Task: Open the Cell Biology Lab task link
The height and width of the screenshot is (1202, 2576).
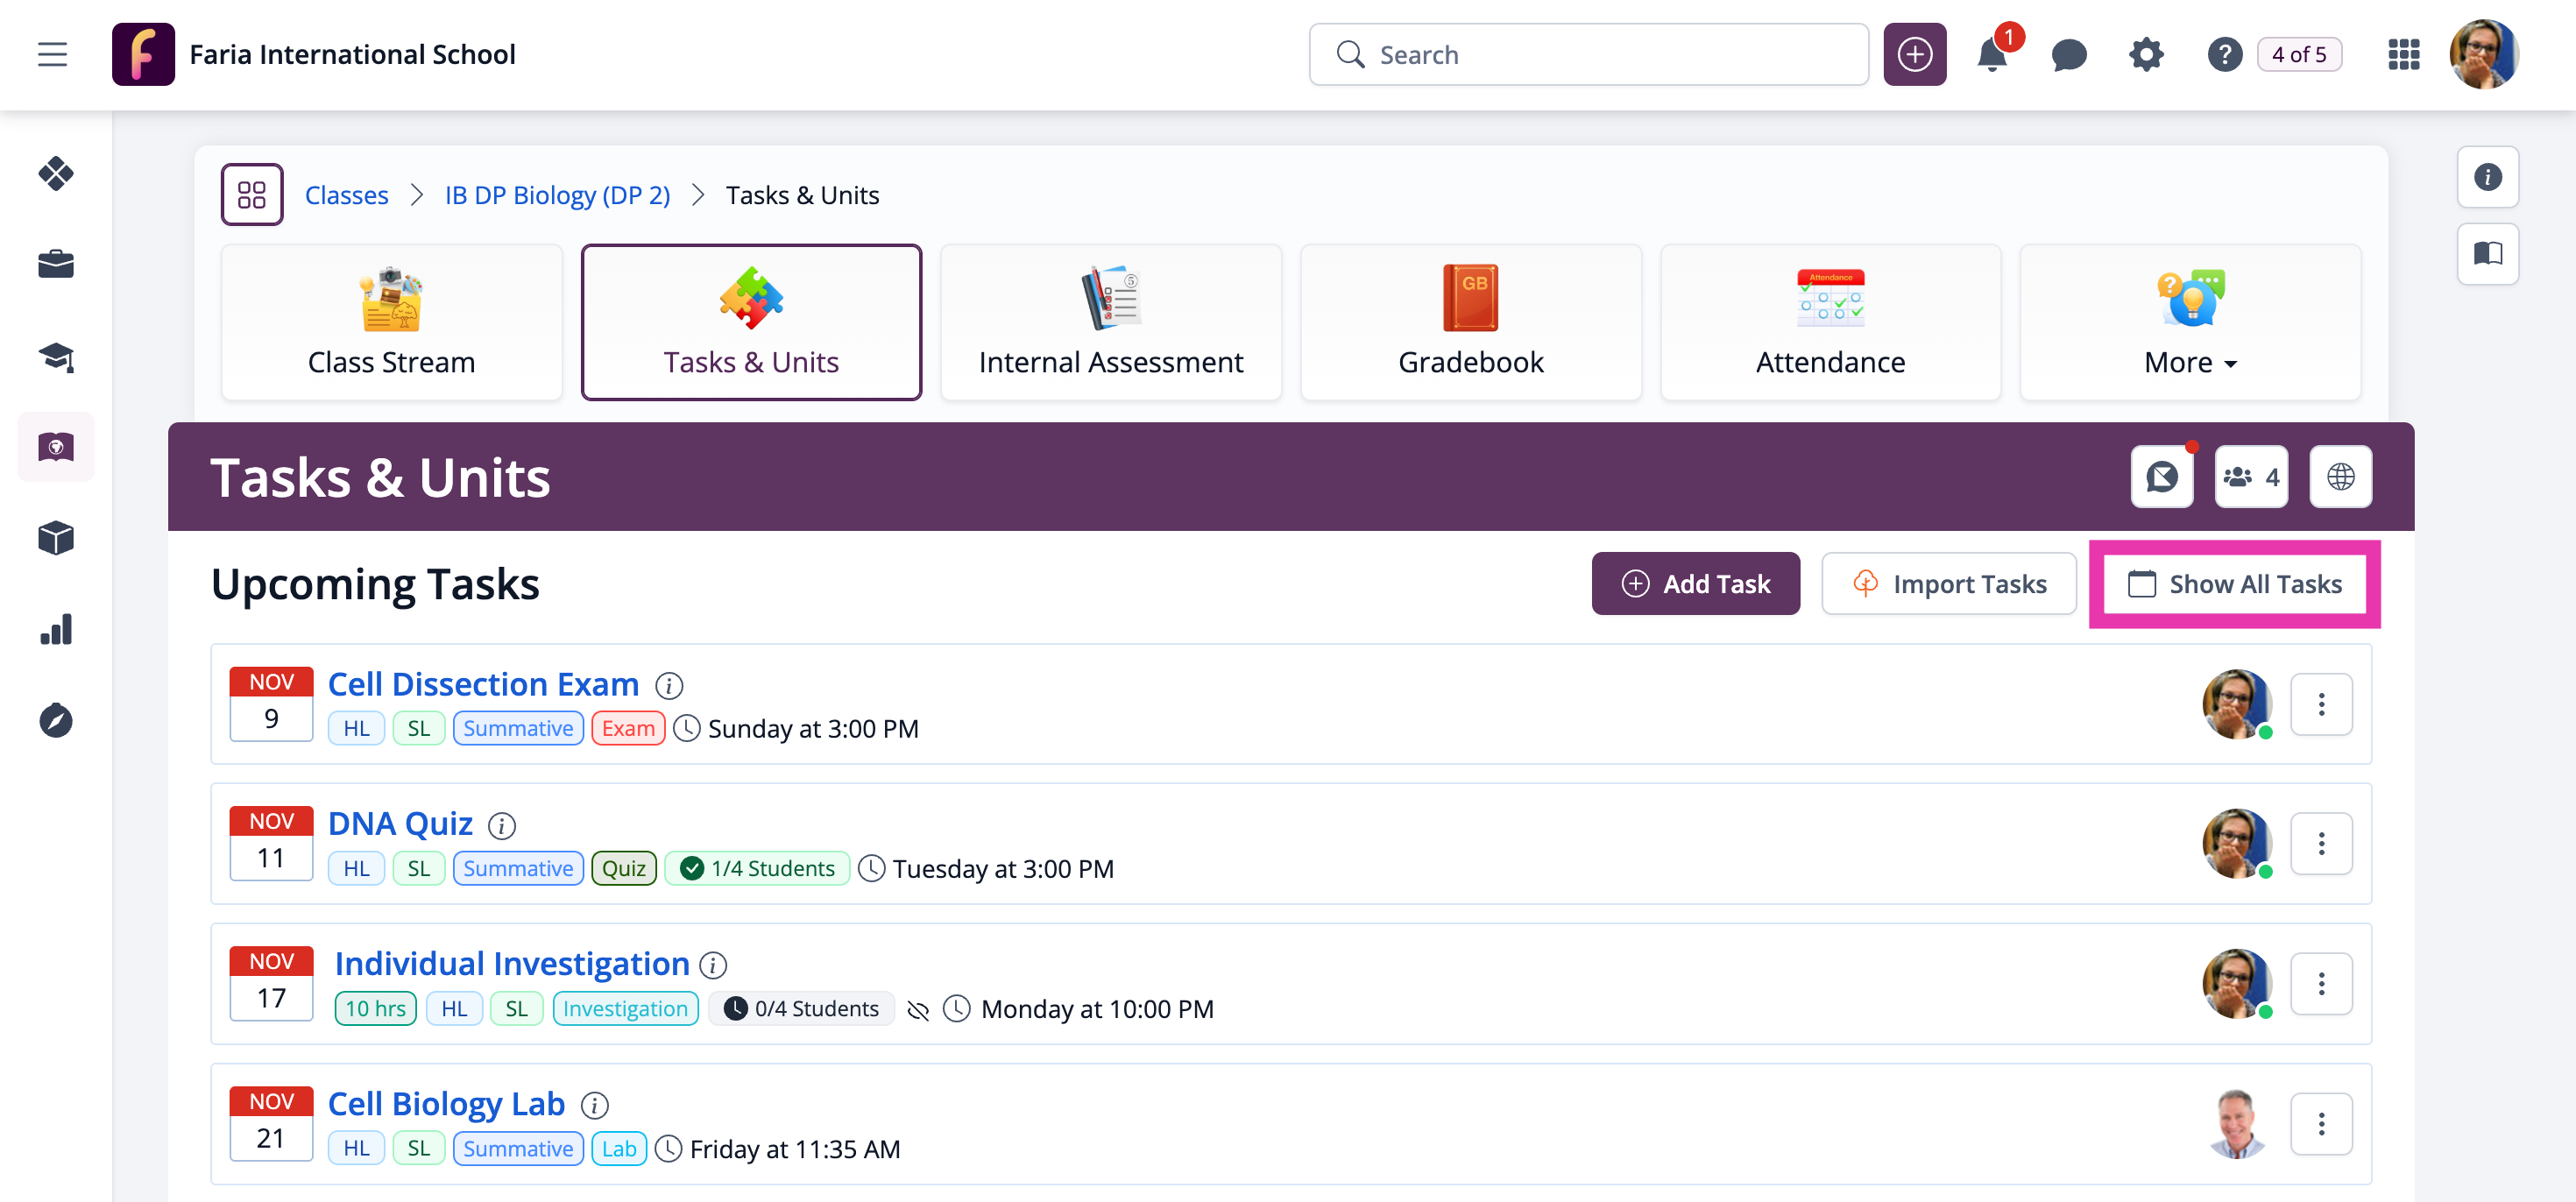Action: pyautogui.click(x=446, y=1103)
